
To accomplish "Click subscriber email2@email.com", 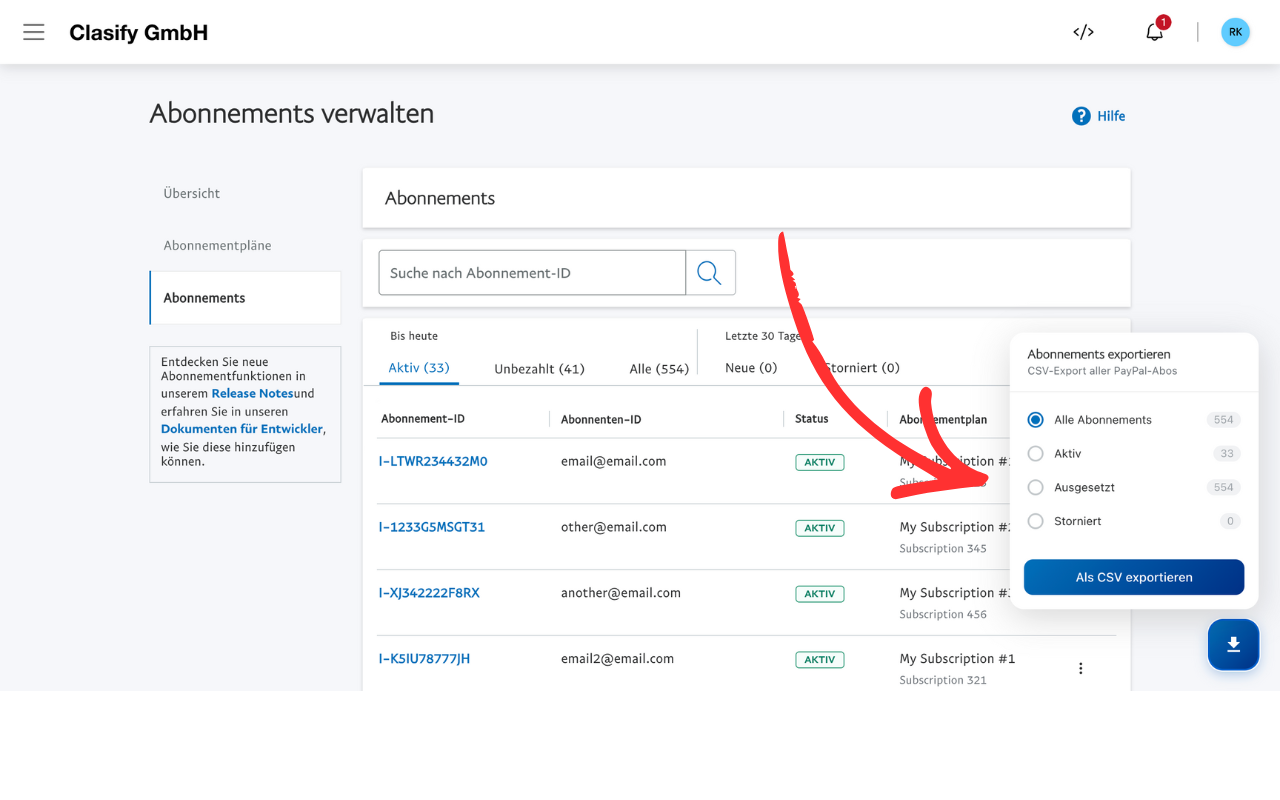I will pos(617,659).
